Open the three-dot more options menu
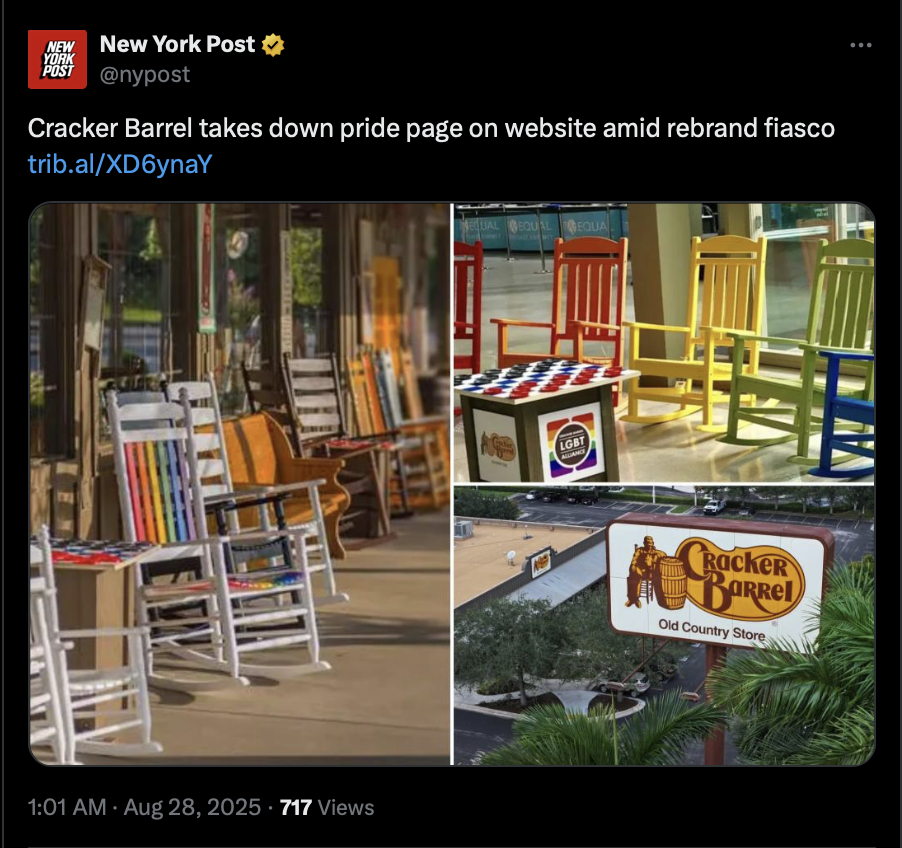902x848 pixels. [861, 45]
